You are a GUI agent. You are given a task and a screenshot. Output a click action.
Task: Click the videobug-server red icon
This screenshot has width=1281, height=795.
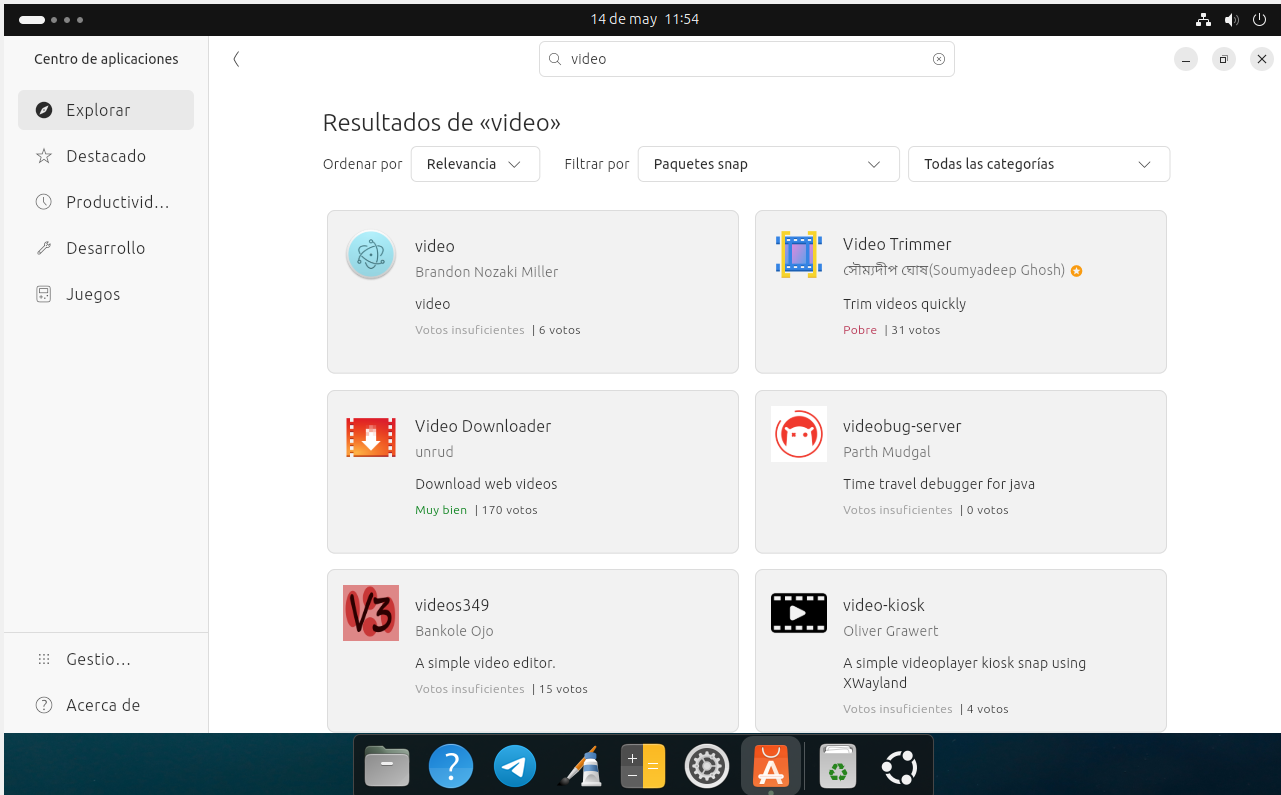pyautogui.click(x=798, y=434)
